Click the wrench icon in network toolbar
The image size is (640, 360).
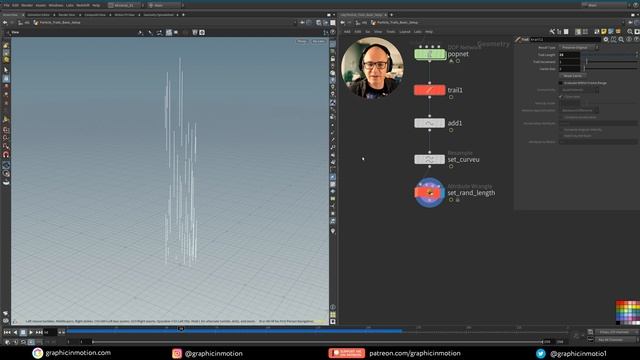[x=552, y=31]
